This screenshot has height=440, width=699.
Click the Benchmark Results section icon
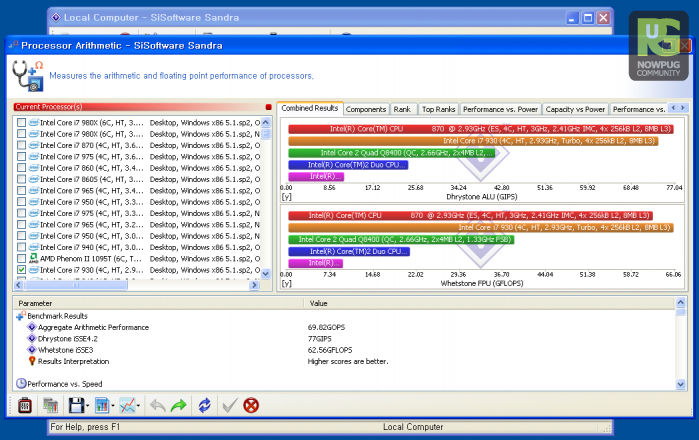pyautogui.click(x=21, y=316)
